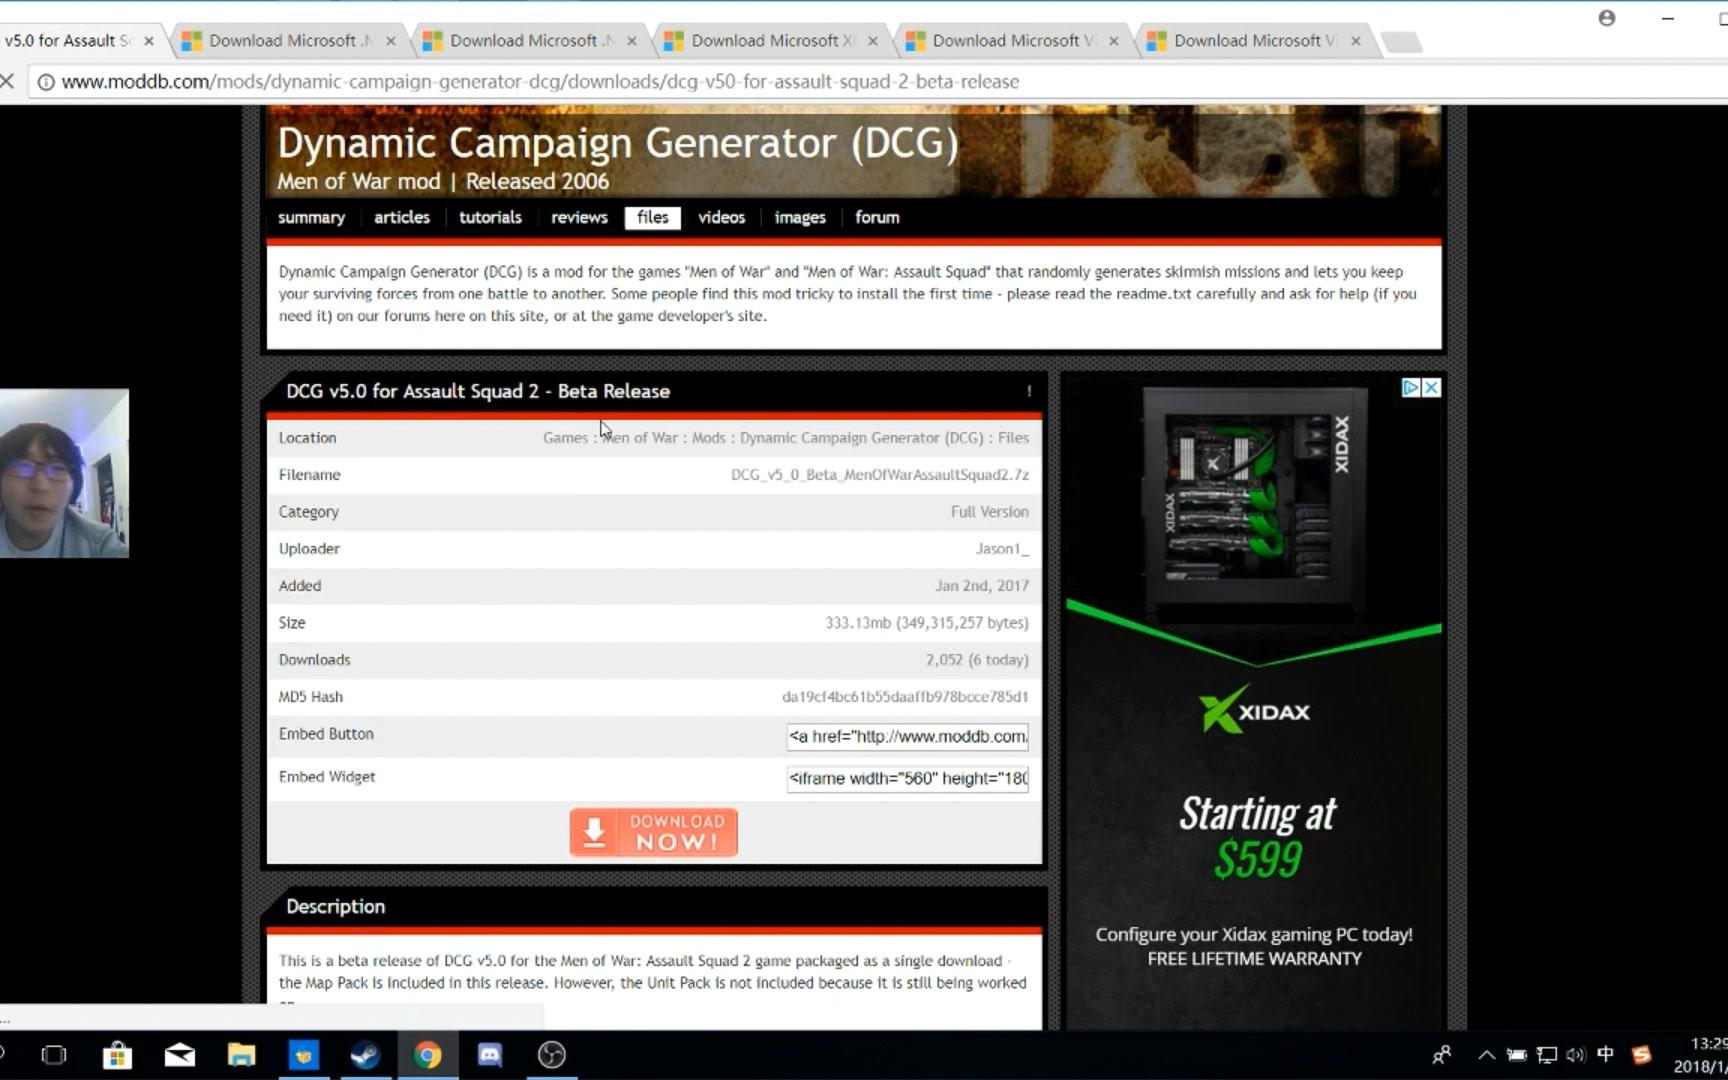Click the battery tray icon
This screenshot has width=1728, height=1080.
pyautogui.click(x=1517, y=1055)
